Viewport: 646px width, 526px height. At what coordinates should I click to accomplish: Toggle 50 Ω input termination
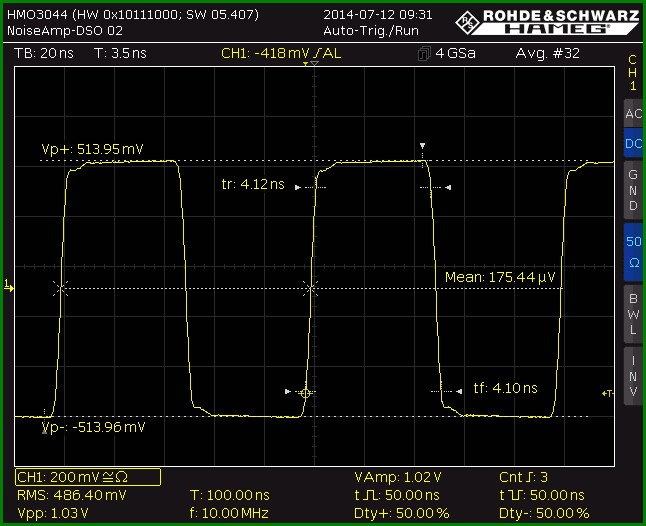[633, 252]
